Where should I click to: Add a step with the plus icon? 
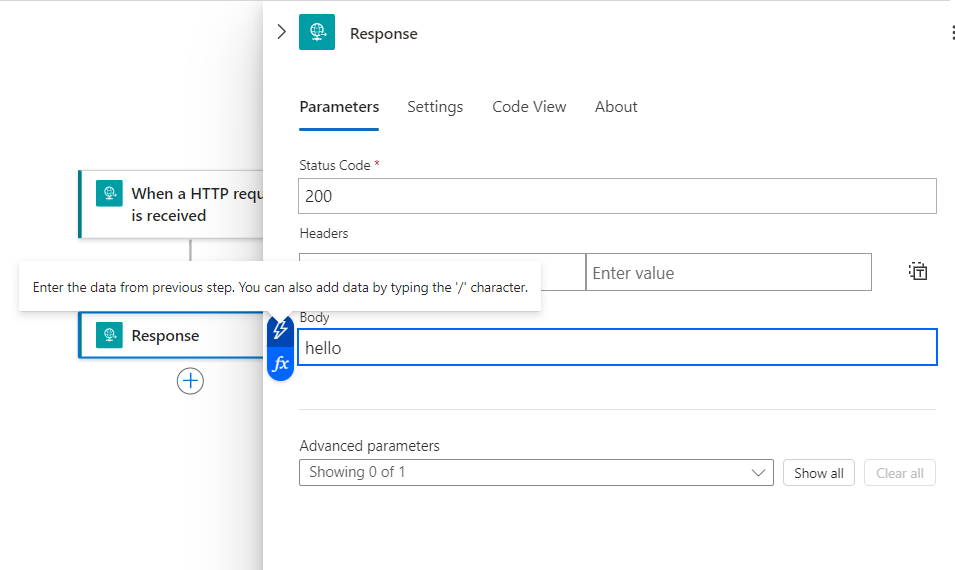coord(190,381)
